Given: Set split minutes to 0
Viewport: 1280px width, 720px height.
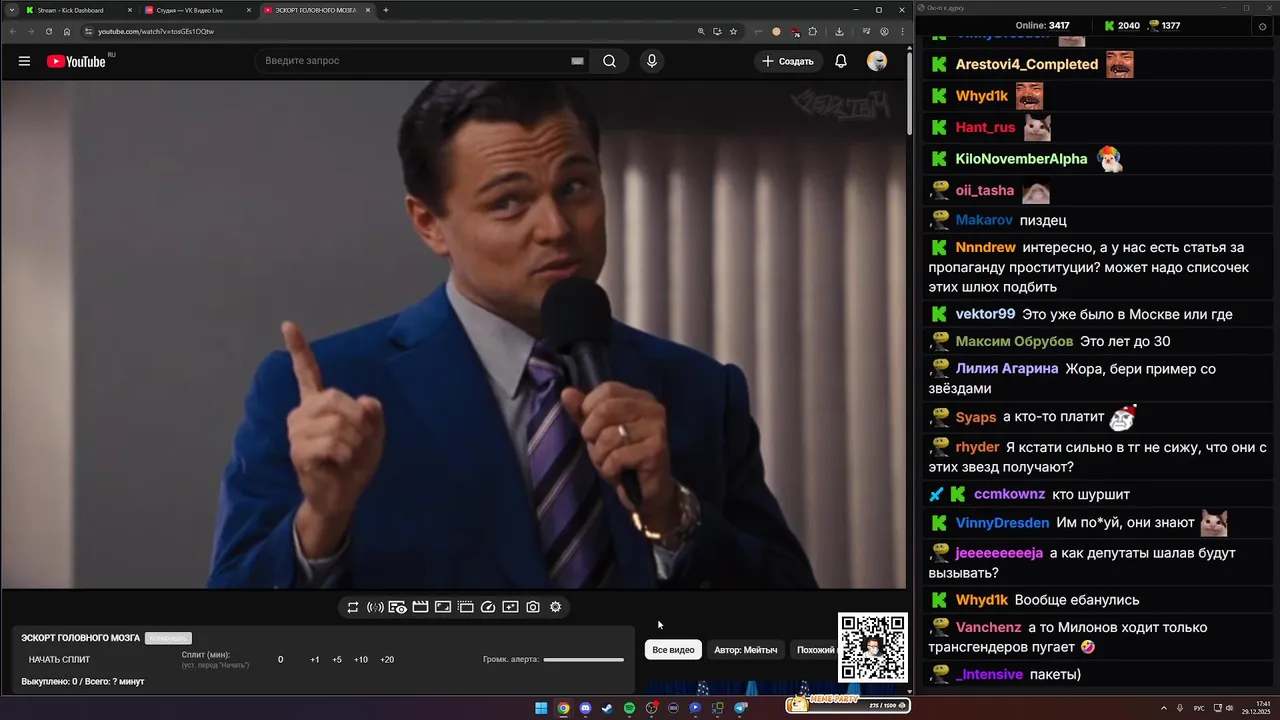Looking at the screenshot, I should click(280, 660).
